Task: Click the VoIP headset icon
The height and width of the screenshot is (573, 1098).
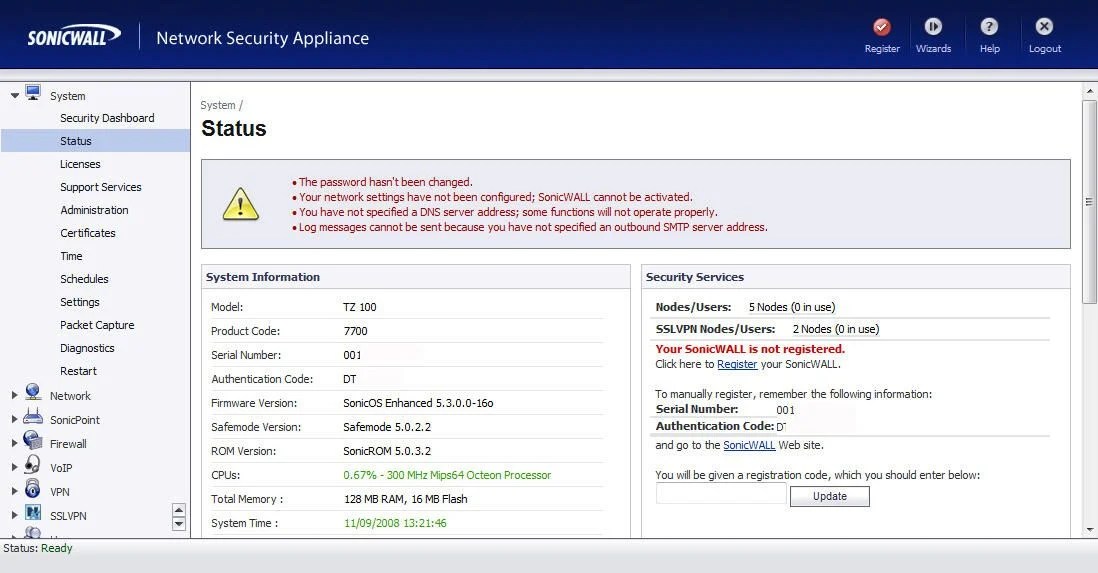Action: click(33, 464)
